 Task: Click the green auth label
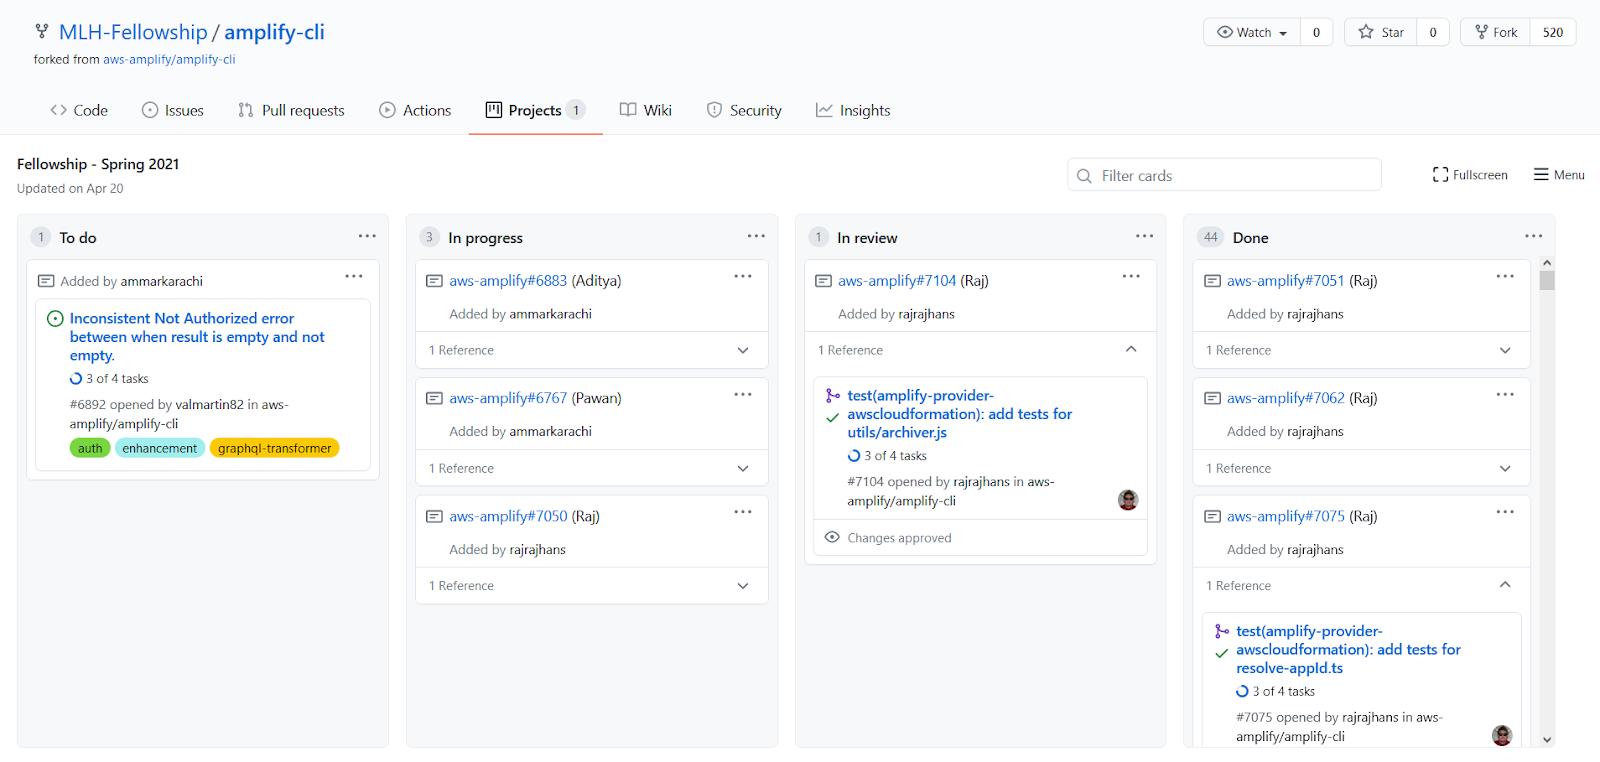pos(90,448)
